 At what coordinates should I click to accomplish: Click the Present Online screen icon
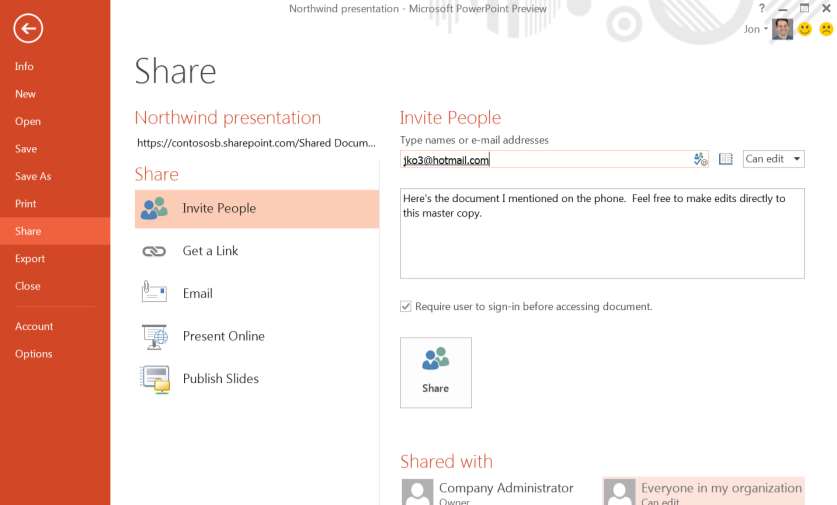click(x=155, y=336)
